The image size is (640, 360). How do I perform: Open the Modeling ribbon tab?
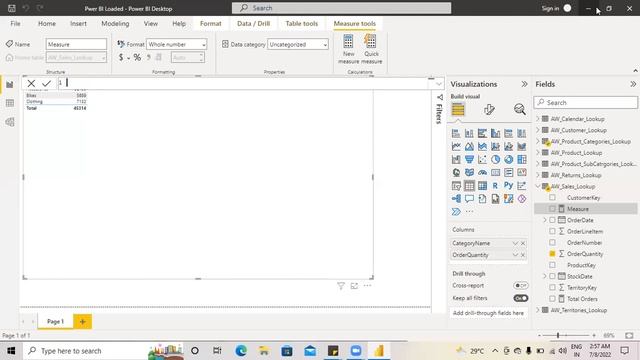click(115, 24)
